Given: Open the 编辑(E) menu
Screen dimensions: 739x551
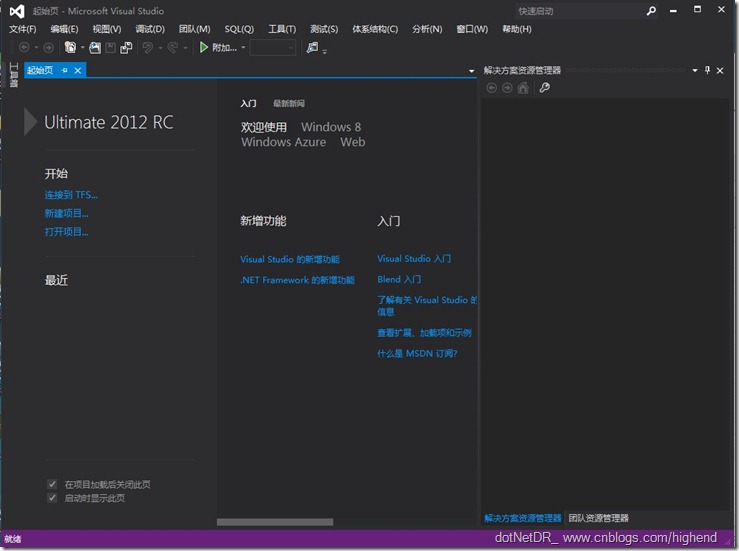Looking at the screenshot, I should click(x=65, y=29).
